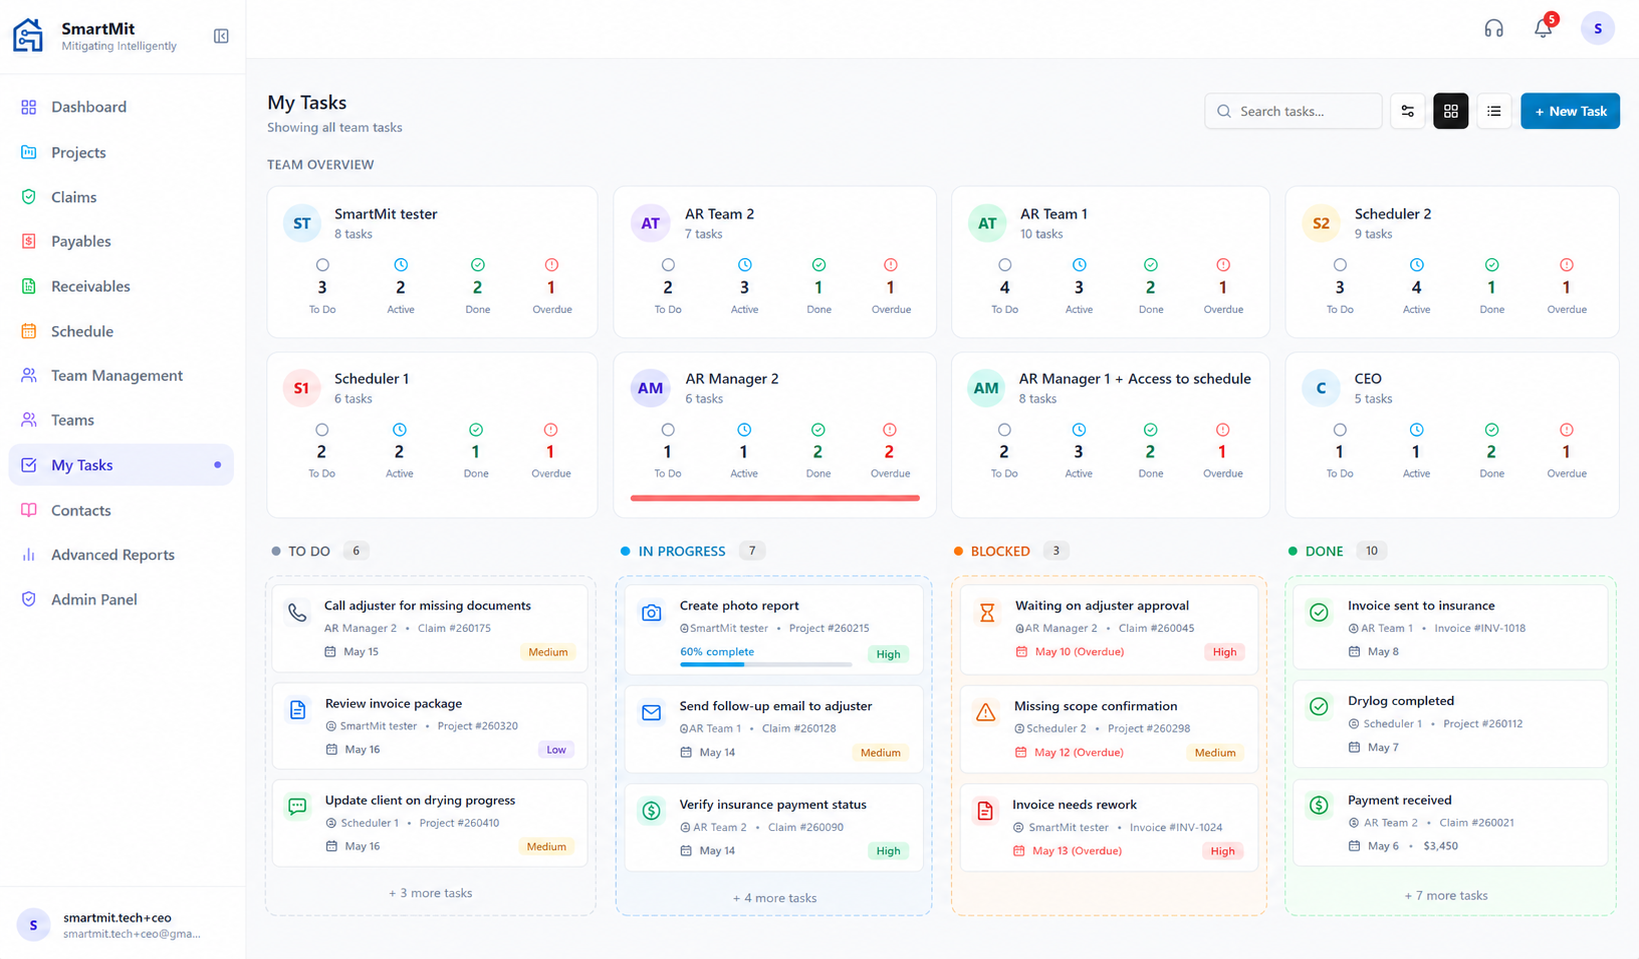Screen dimensions: 1639x959
Task: Open Dashboard in sidebar
Action: pos(121,107)
